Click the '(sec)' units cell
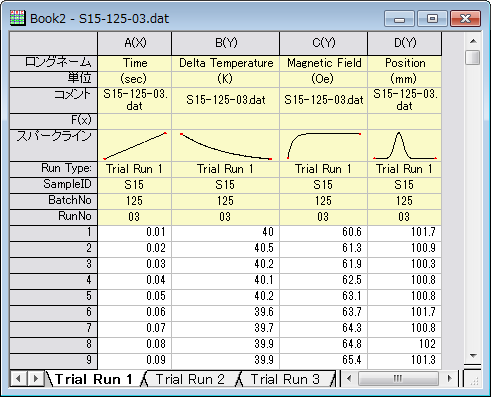Viewport: 491px width, 397px height. coord(135,79)
